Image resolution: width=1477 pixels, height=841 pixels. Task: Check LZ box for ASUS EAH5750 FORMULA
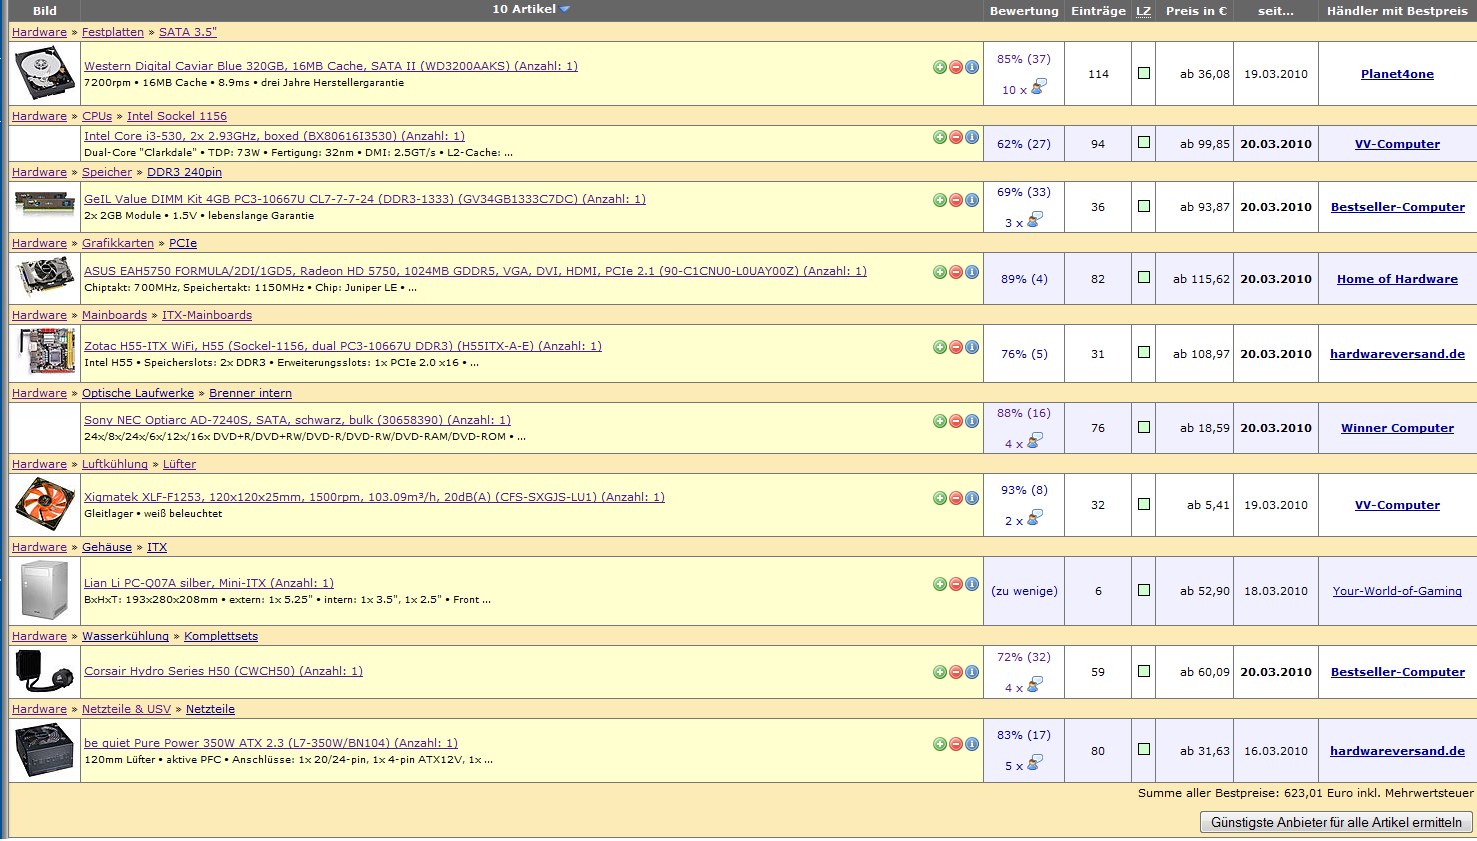(1144, 278)
